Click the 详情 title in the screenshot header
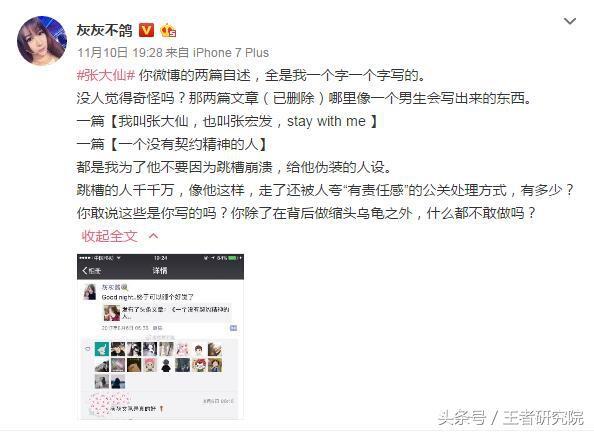This screenshot has width=594, height=432. tap(160, 271)
